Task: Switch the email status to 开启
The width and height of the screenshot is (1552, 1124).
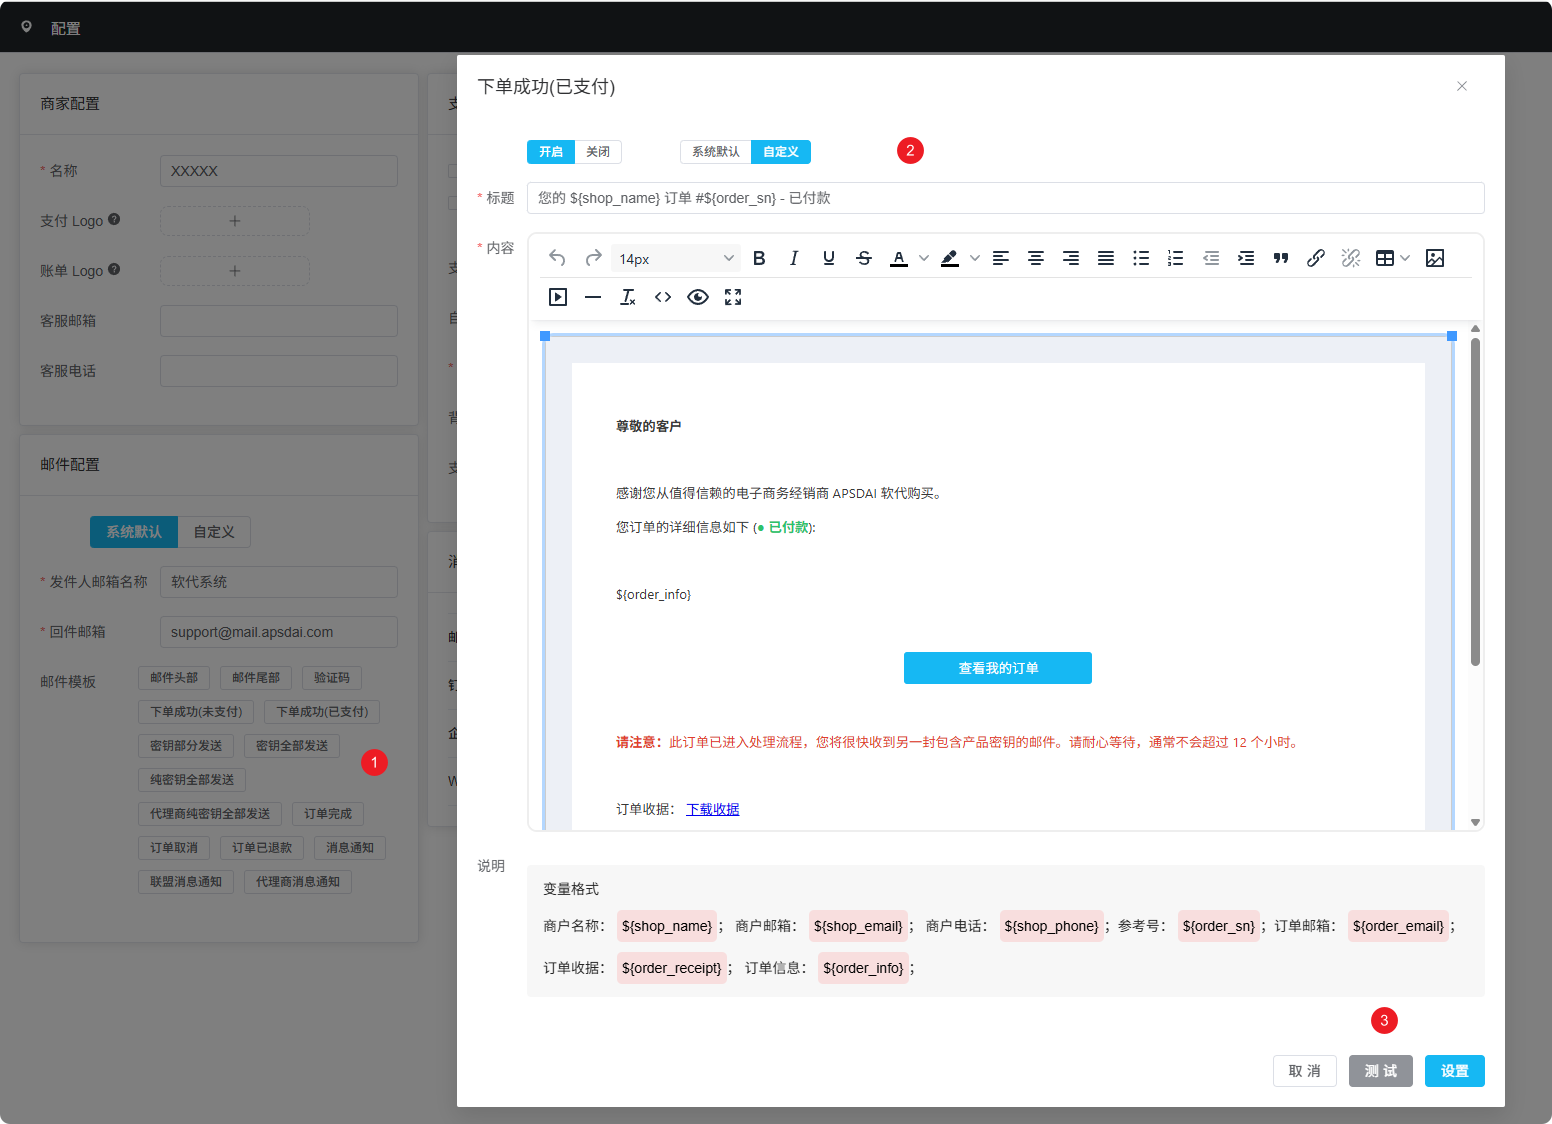Action: coord(550,152)
